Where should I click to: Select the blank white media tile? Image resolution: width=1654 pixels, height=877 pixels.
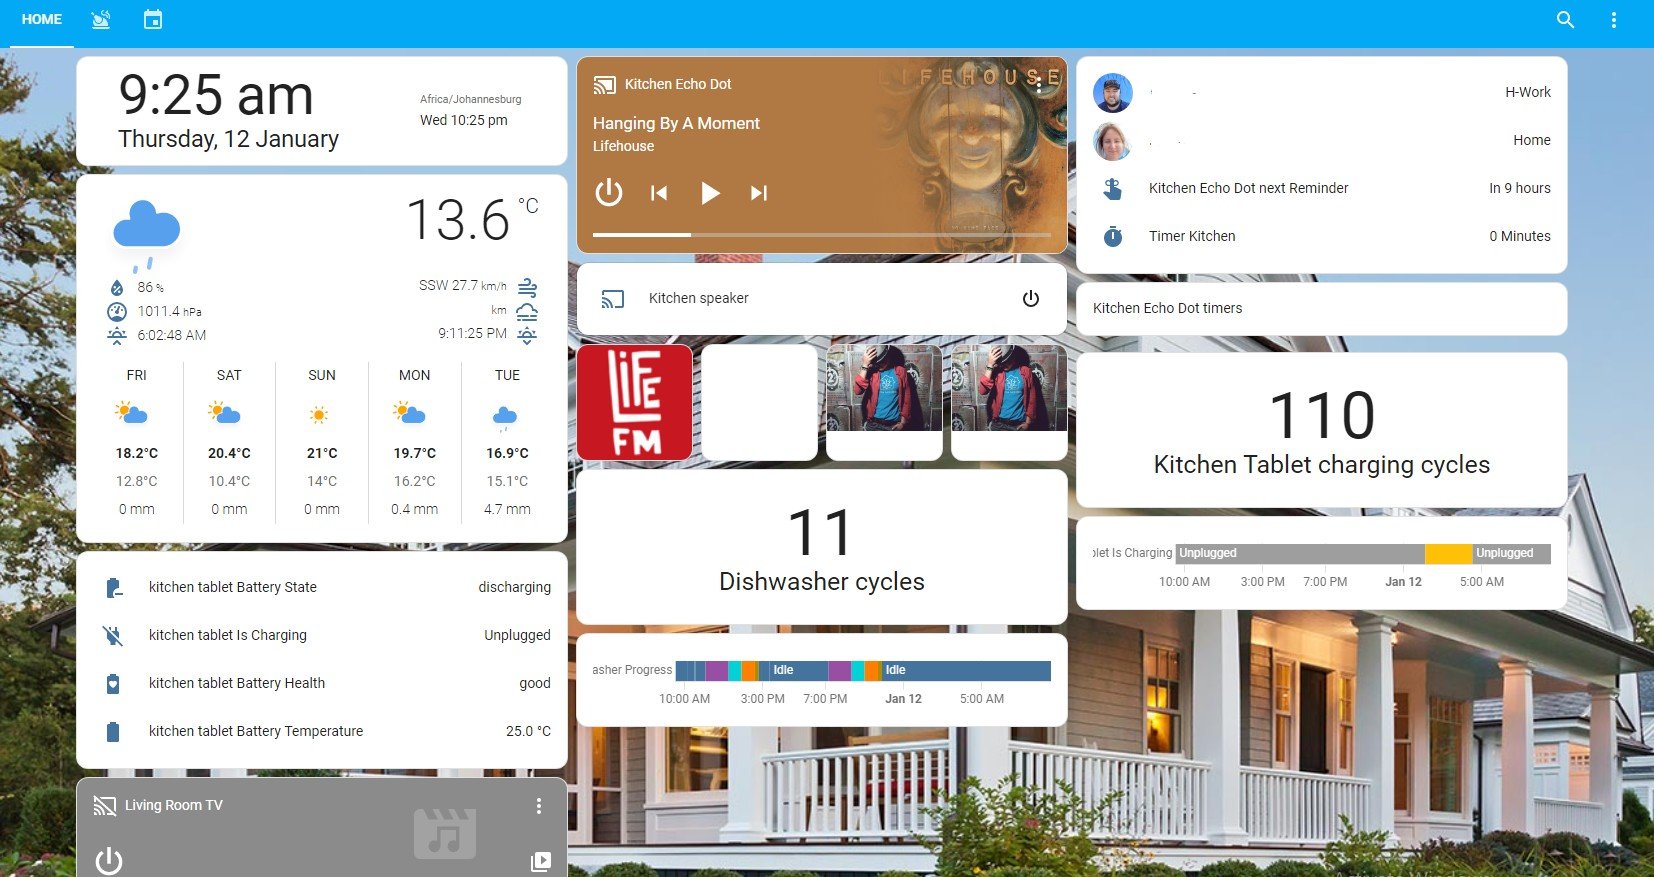coord(759,402)
